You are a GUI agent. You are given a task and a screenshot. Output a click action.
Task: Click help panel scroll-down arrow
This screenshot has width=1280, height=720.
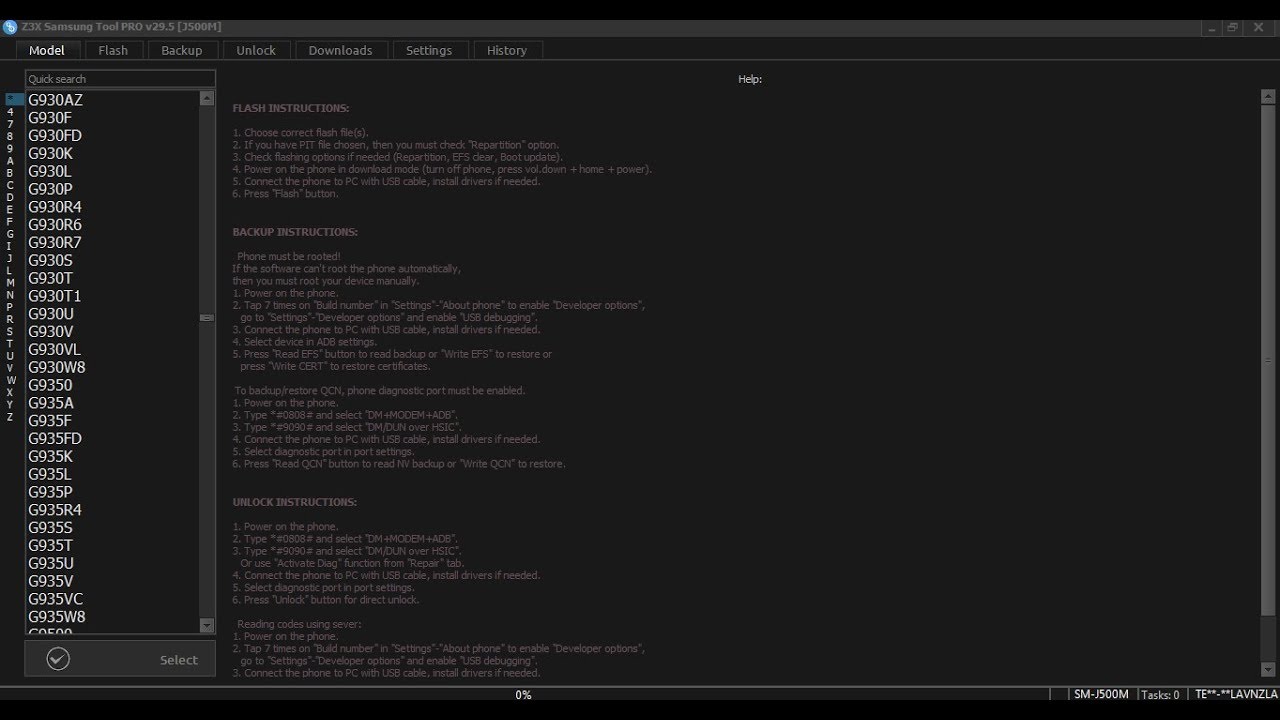1268,670
